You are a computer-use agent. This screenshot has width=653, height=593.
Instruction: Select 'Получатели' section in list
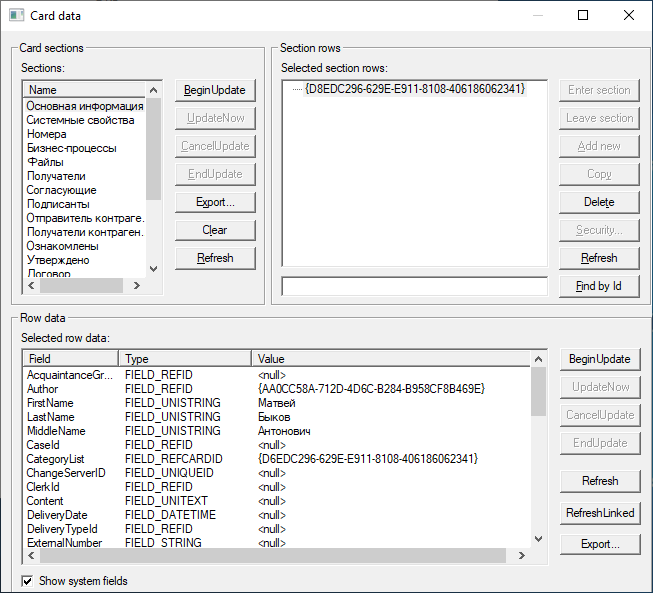pyautogui.click(x=56, y=176)
